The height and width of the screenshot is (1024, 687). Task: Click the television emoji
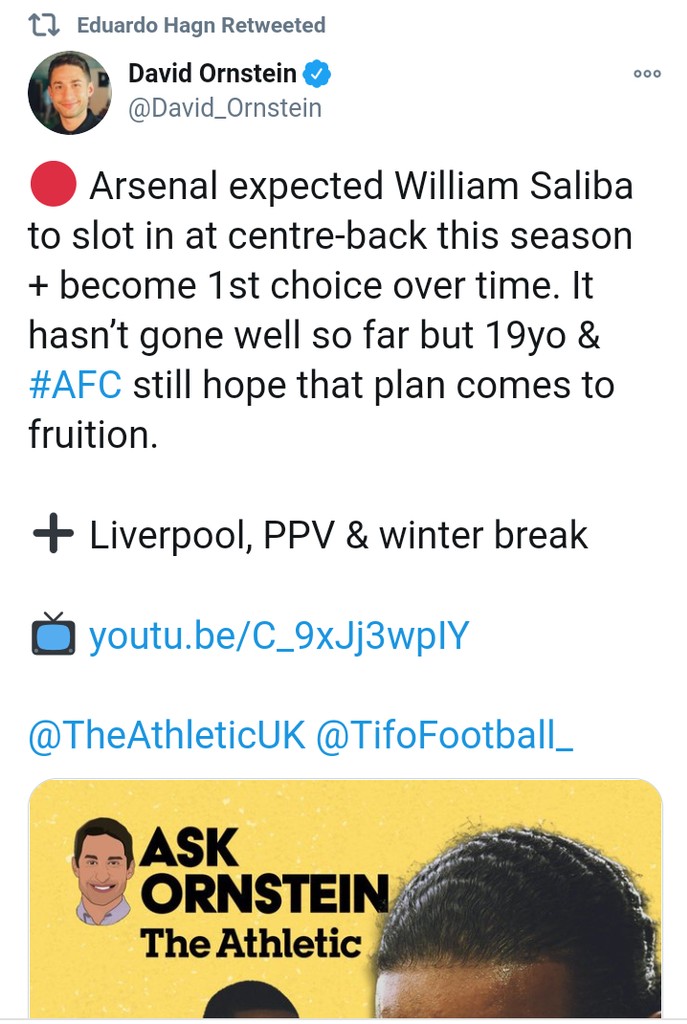(53, 635)
